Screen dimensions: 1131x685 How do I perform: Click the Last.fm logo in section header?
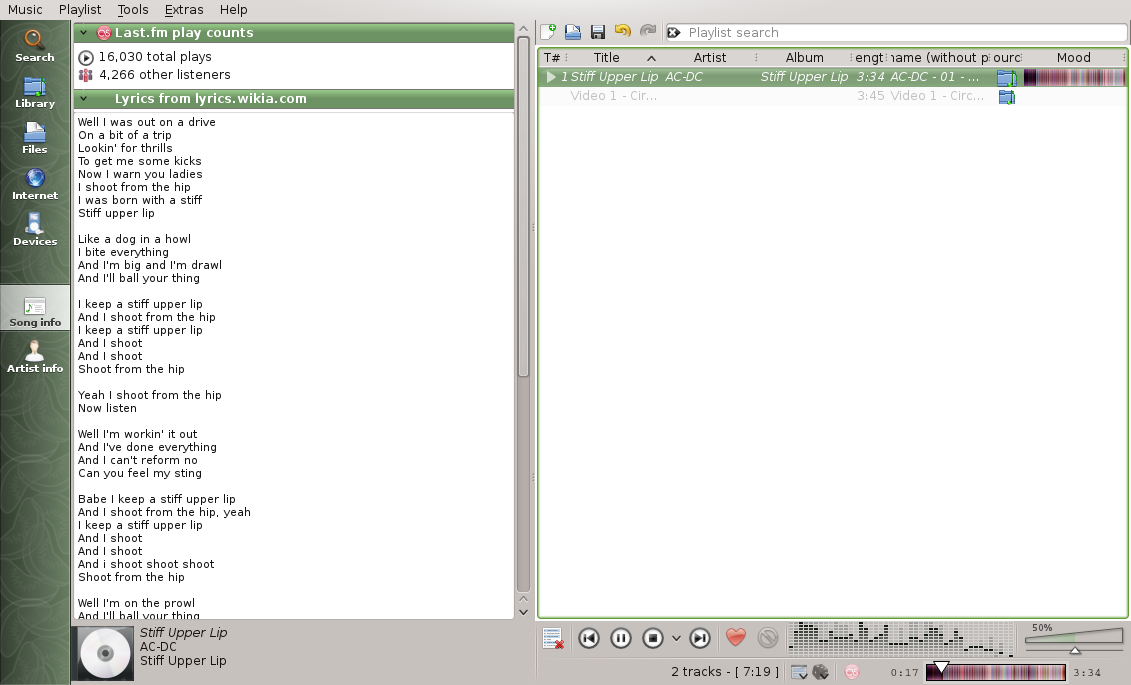104,32
